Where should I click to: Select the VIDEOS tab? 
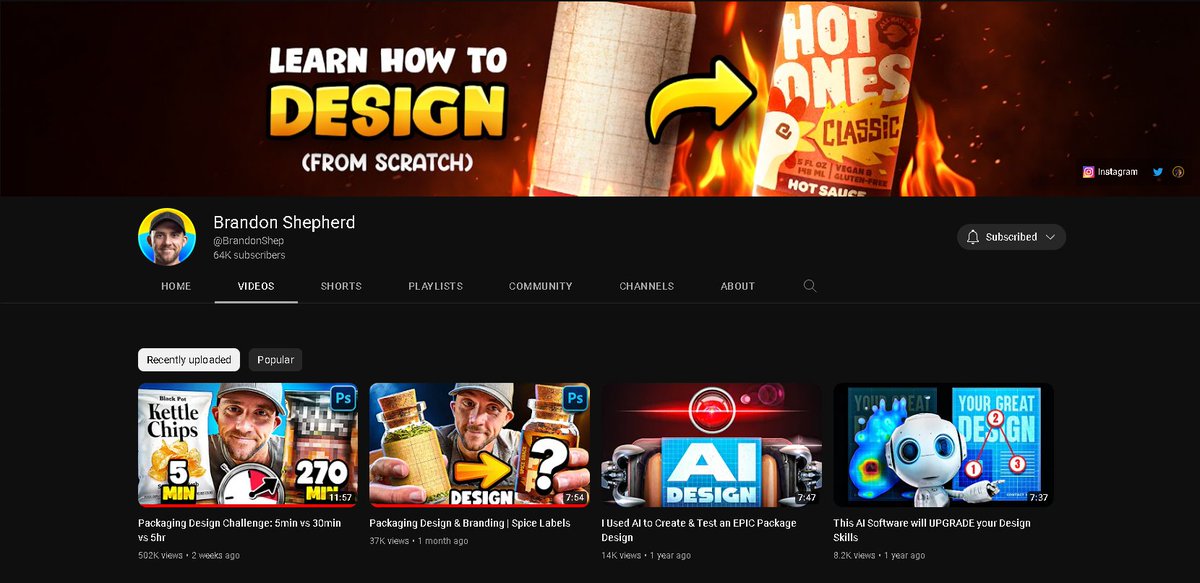pos(256,286)
